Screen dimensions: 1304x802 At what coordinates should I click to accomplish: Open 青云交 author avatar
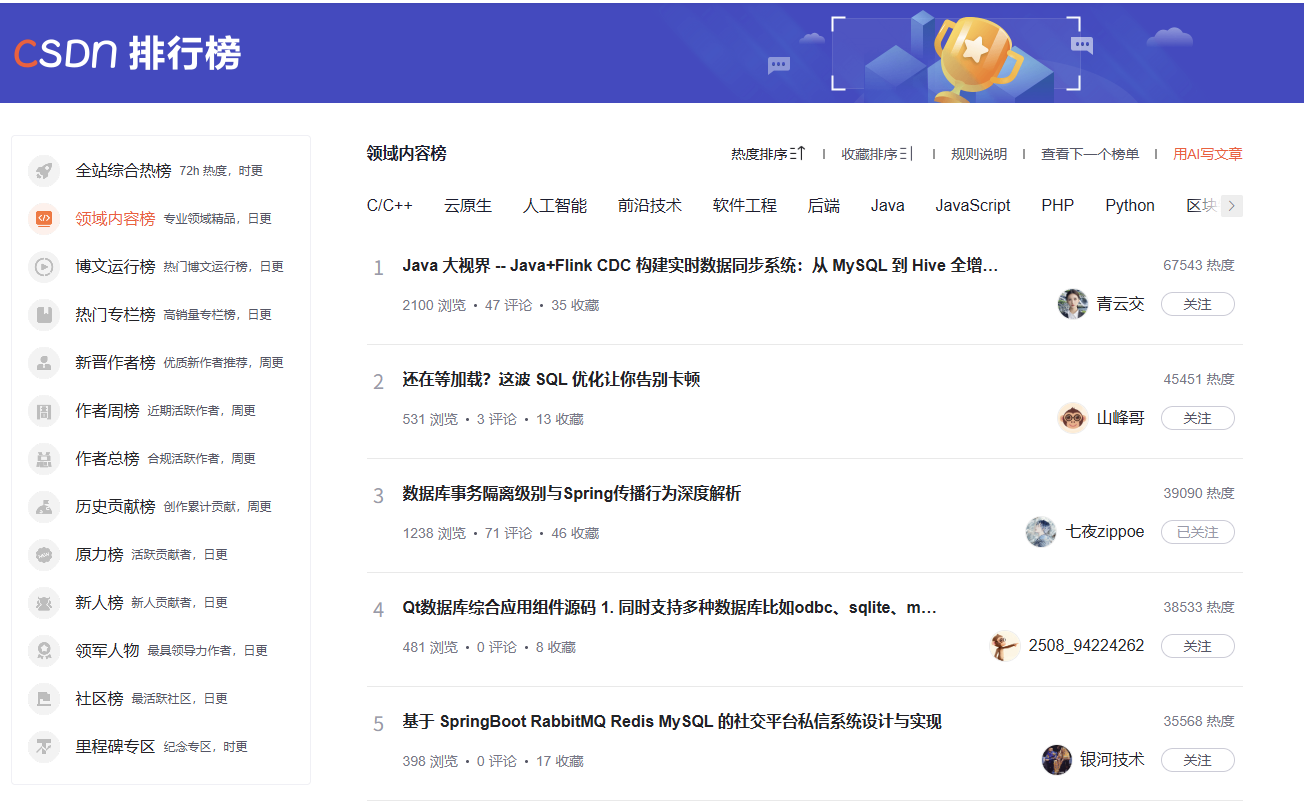click(1073, 304)
